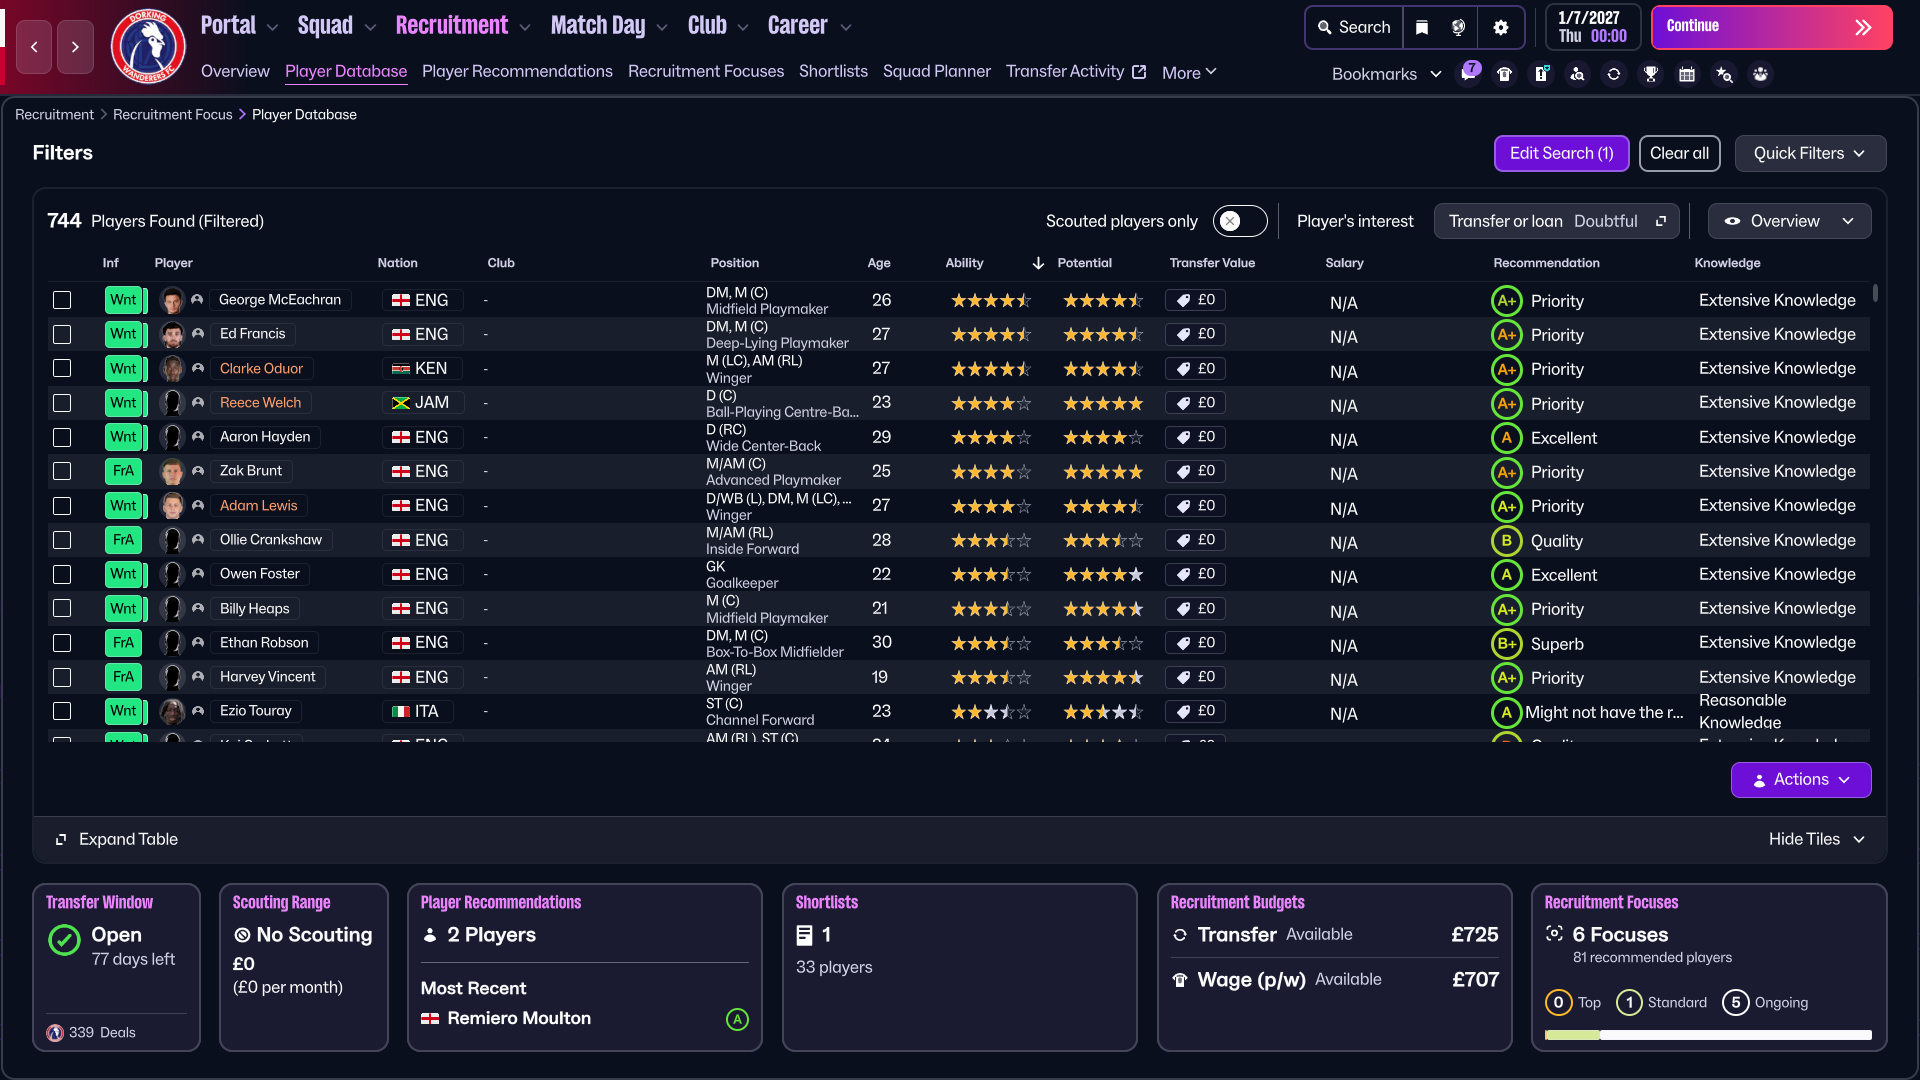
Task: Open the transfers circular arrows icon
Action: click(x=1614, y=74)
